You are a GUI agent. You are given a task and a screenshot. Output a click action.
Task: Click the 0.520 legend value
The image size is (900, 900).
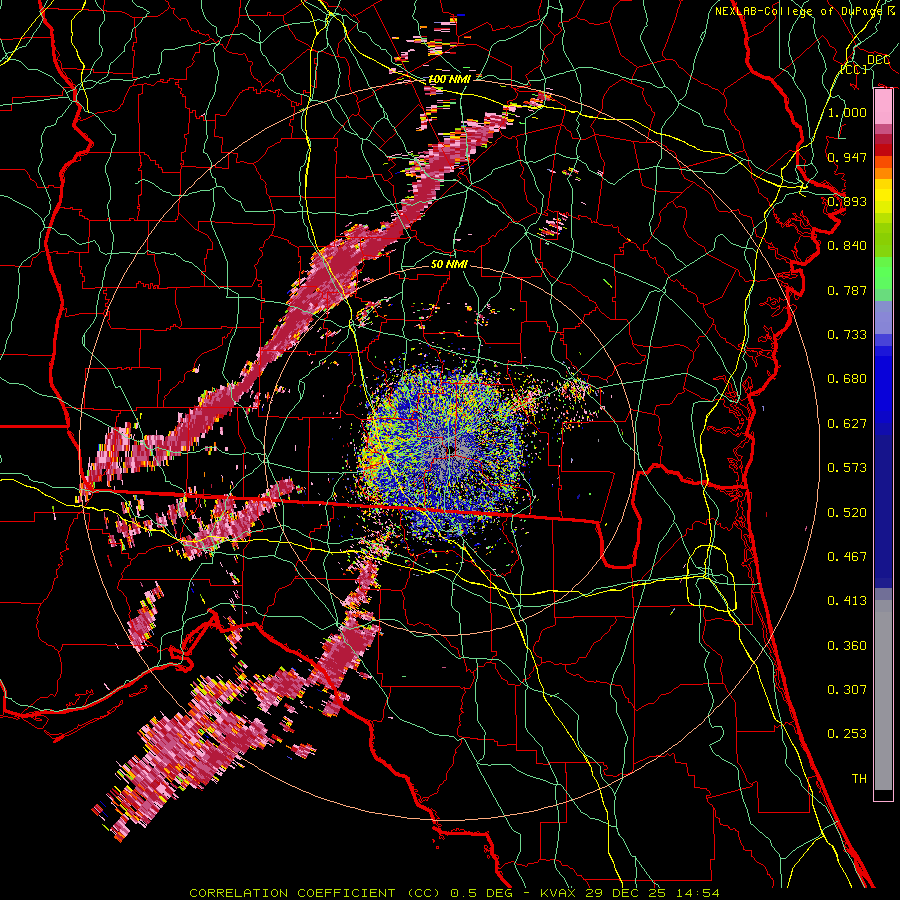[x=847, y=512]
